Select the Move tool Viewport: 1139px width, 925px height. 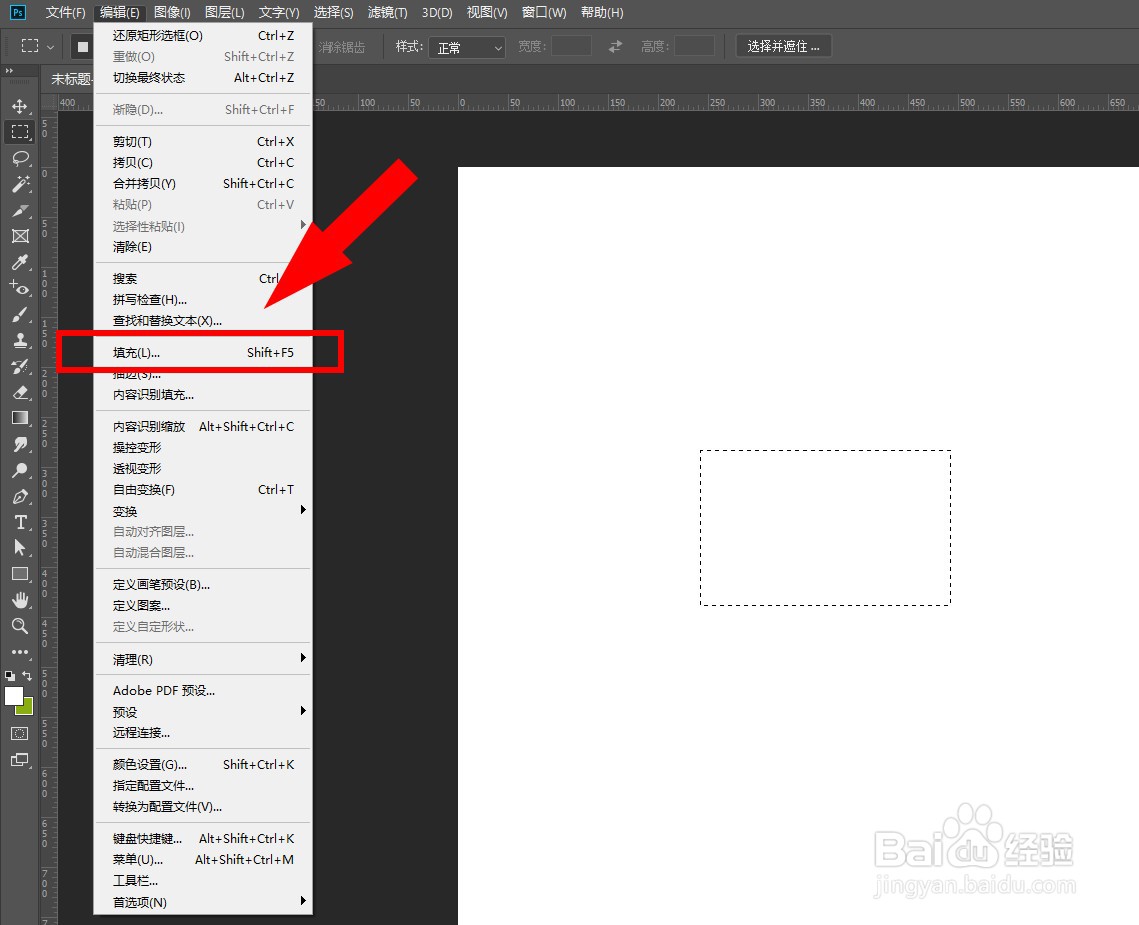click(x=20, y=106)
